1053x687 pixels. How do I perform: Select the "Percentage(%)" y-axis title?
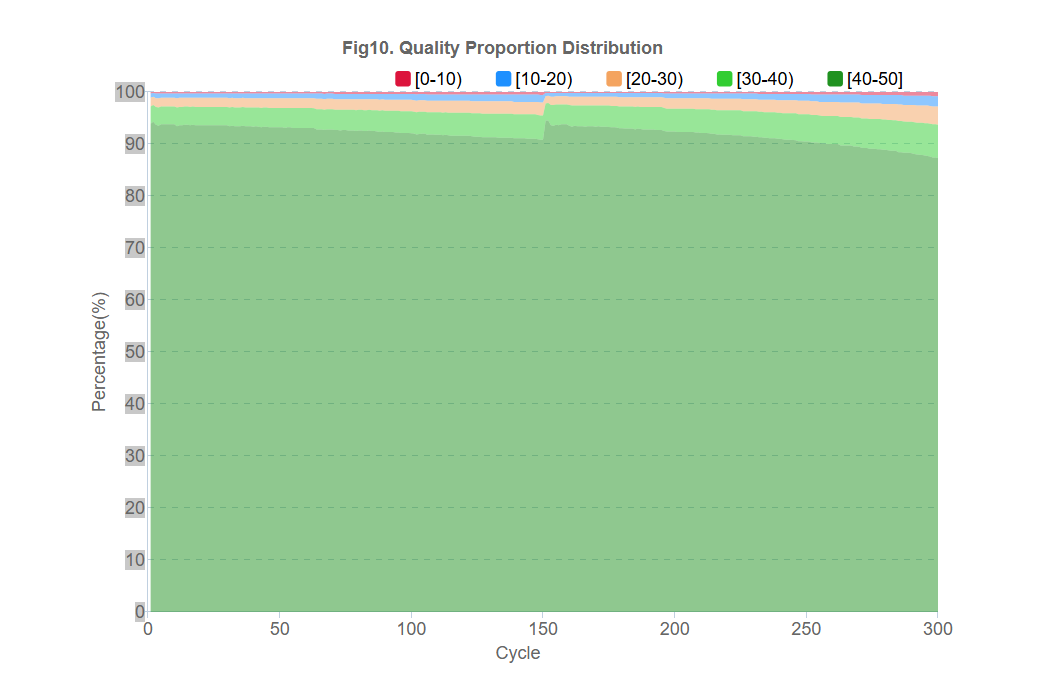99,351
